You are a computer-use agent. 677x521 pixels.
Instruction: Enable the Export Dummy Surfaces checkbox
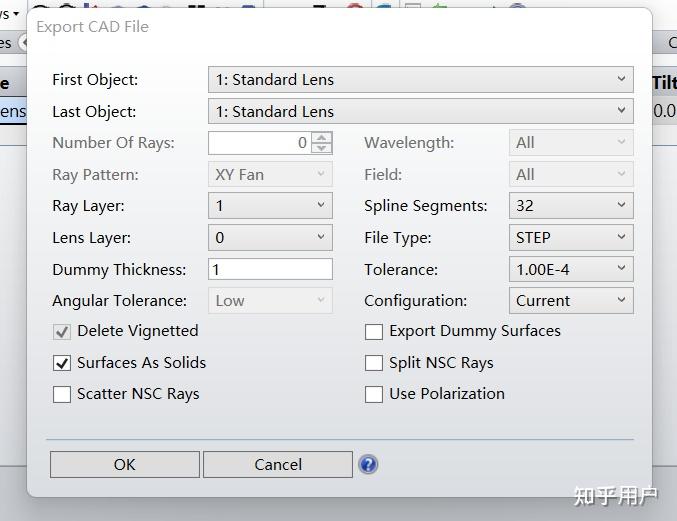coord(373,332)
